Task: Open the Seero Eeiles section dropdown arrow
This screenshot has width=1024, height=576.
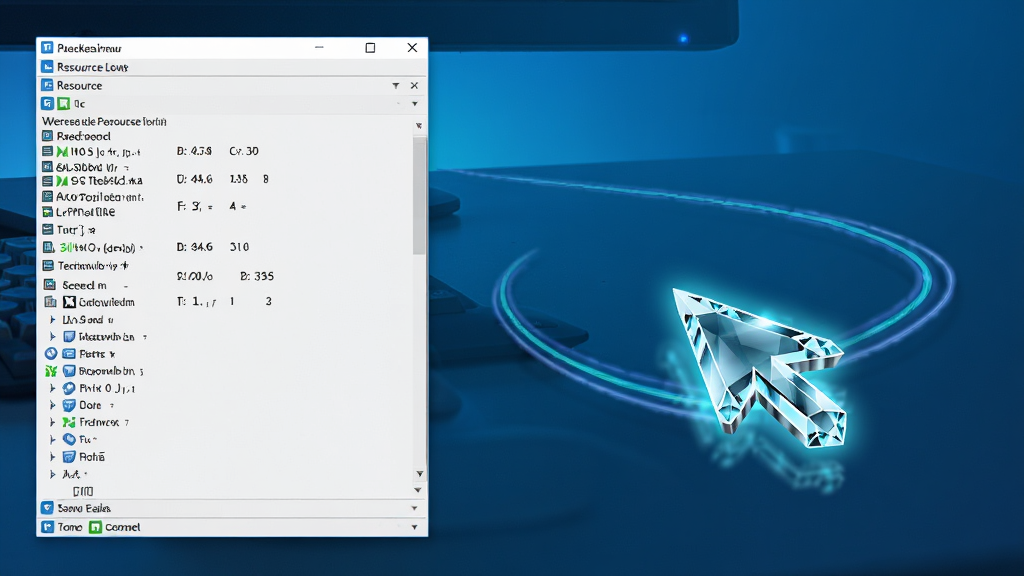Action: tap(415, 507)
